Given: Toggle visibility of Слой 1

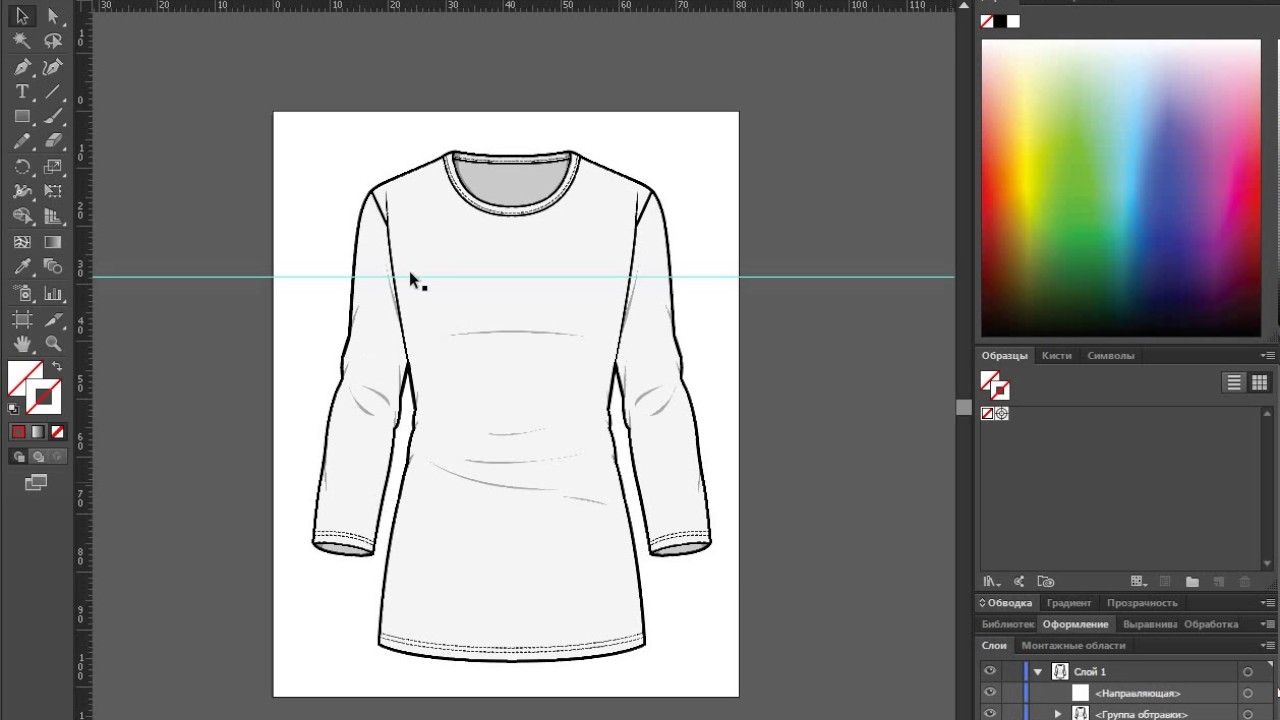Looking at the screenshot, I should 989,672.
